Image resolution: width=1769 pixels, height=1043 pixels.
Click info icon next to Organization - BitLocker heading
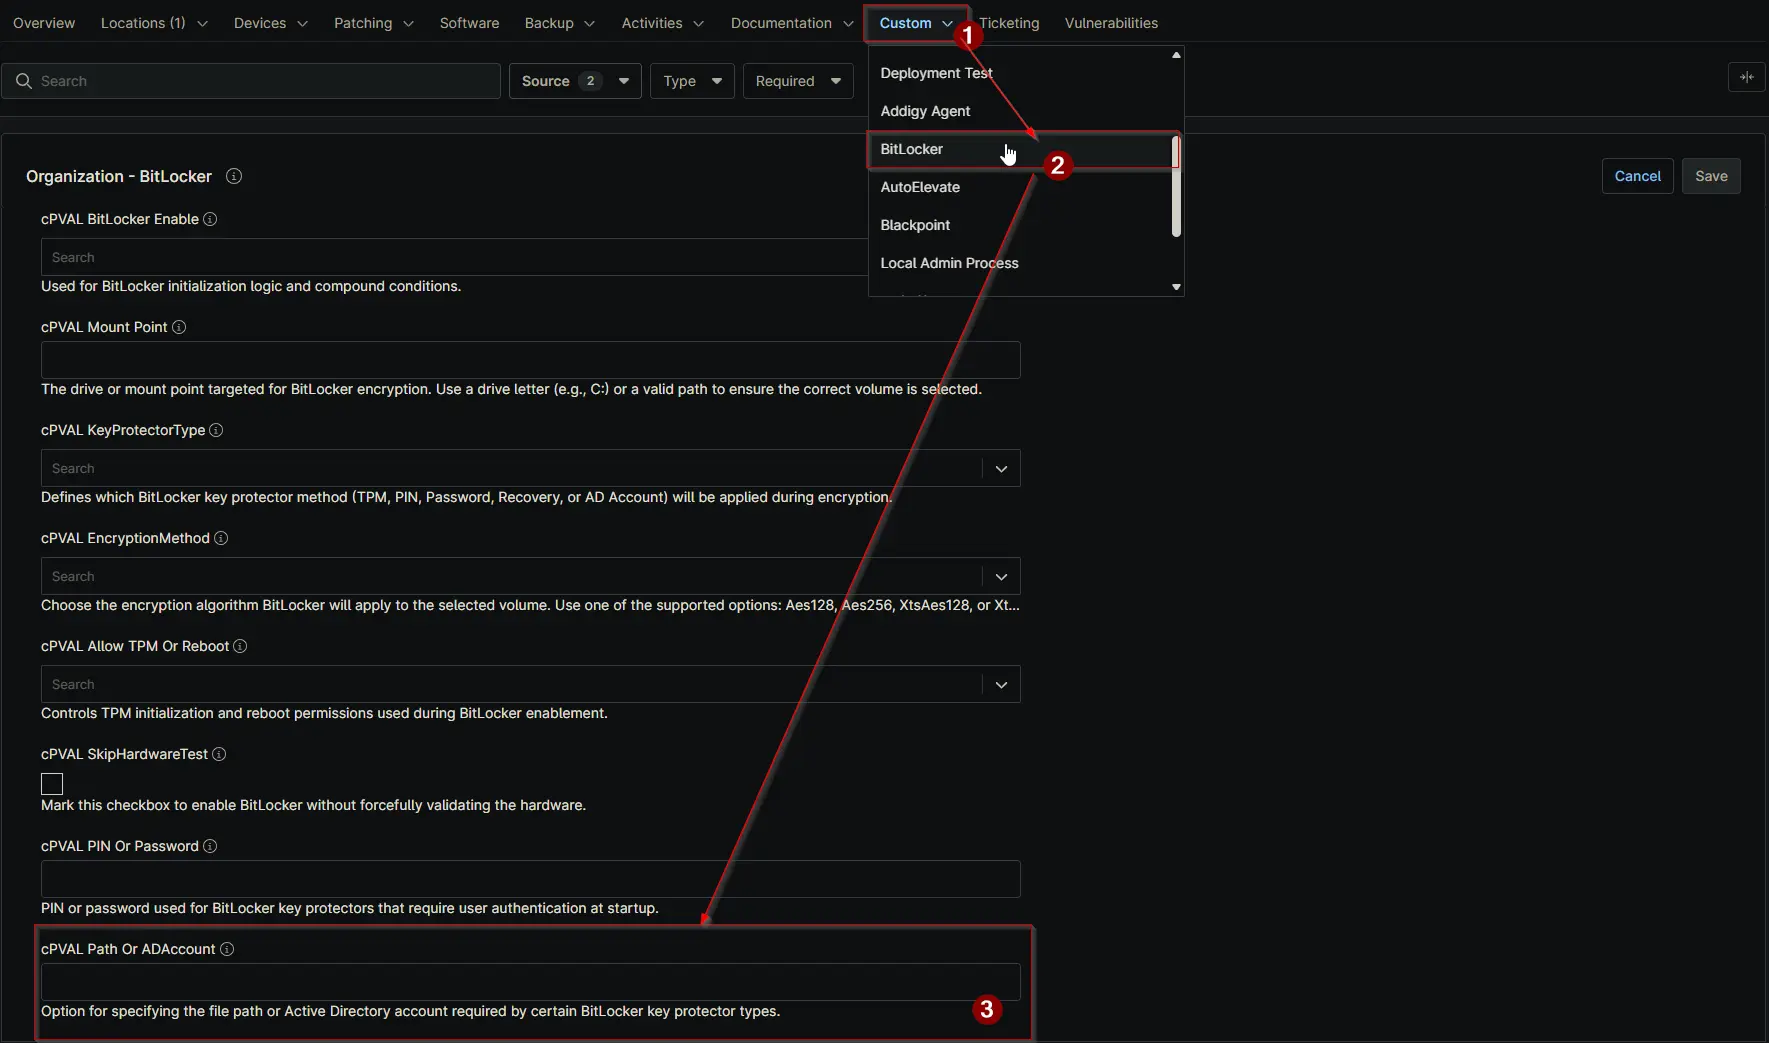235,176
